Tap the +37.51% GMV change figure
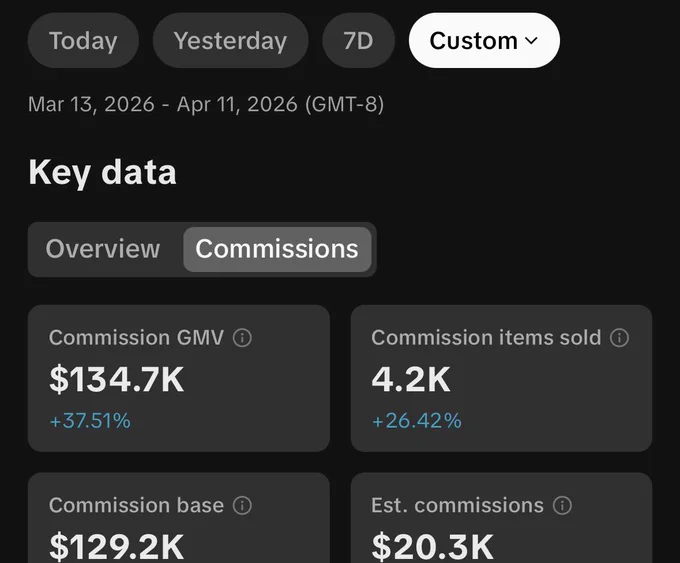 [90, 421]
